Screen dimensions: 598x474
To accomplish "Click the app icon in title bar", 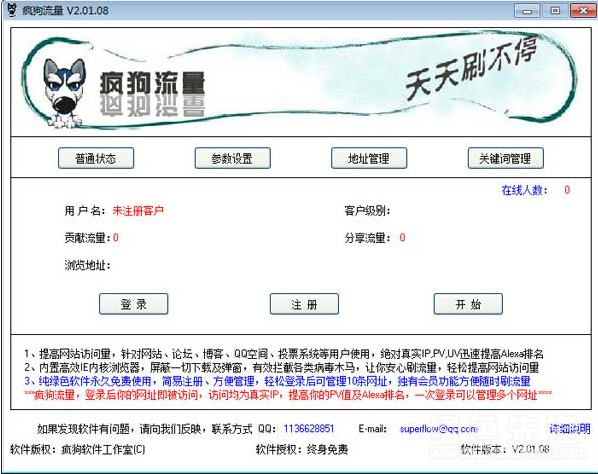I will pyautogui.click(x=13, y=10).
